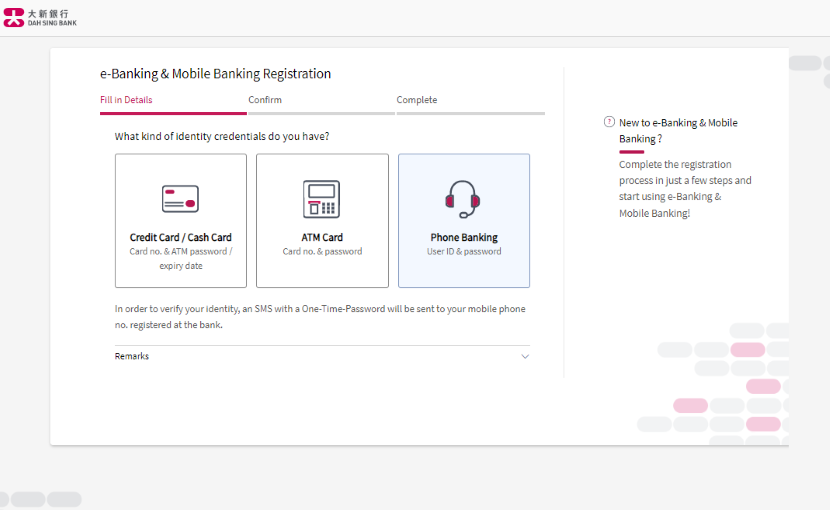
Task: Click the Dah Sing Bank logo
Action: (x=40, y=17)
